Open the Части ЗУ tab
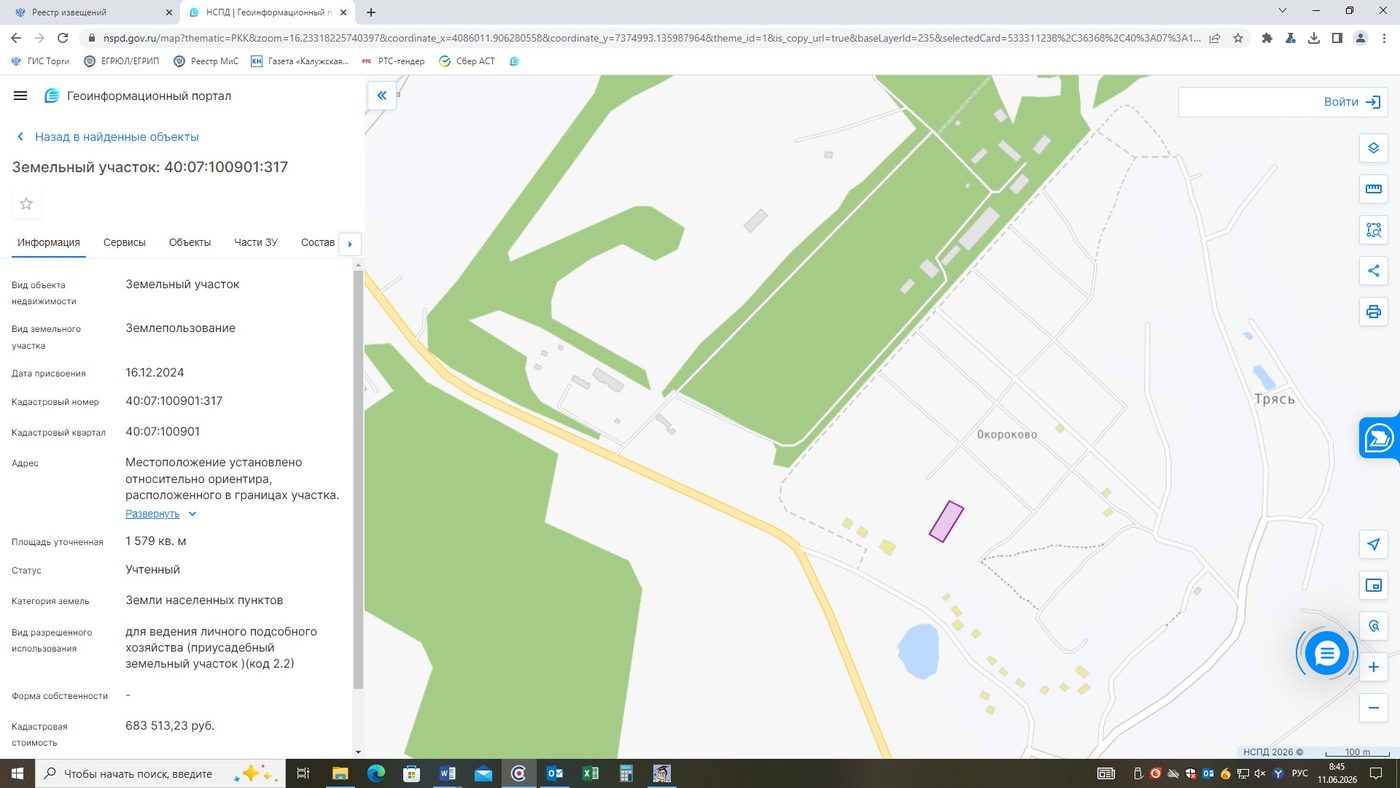This screenshot has height=788, width=1400. 256,243
